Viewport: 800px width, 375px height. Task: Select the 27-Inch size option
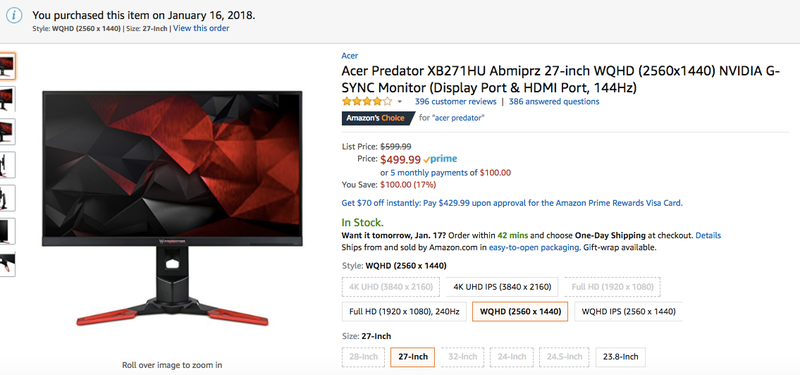coord(412,357)
